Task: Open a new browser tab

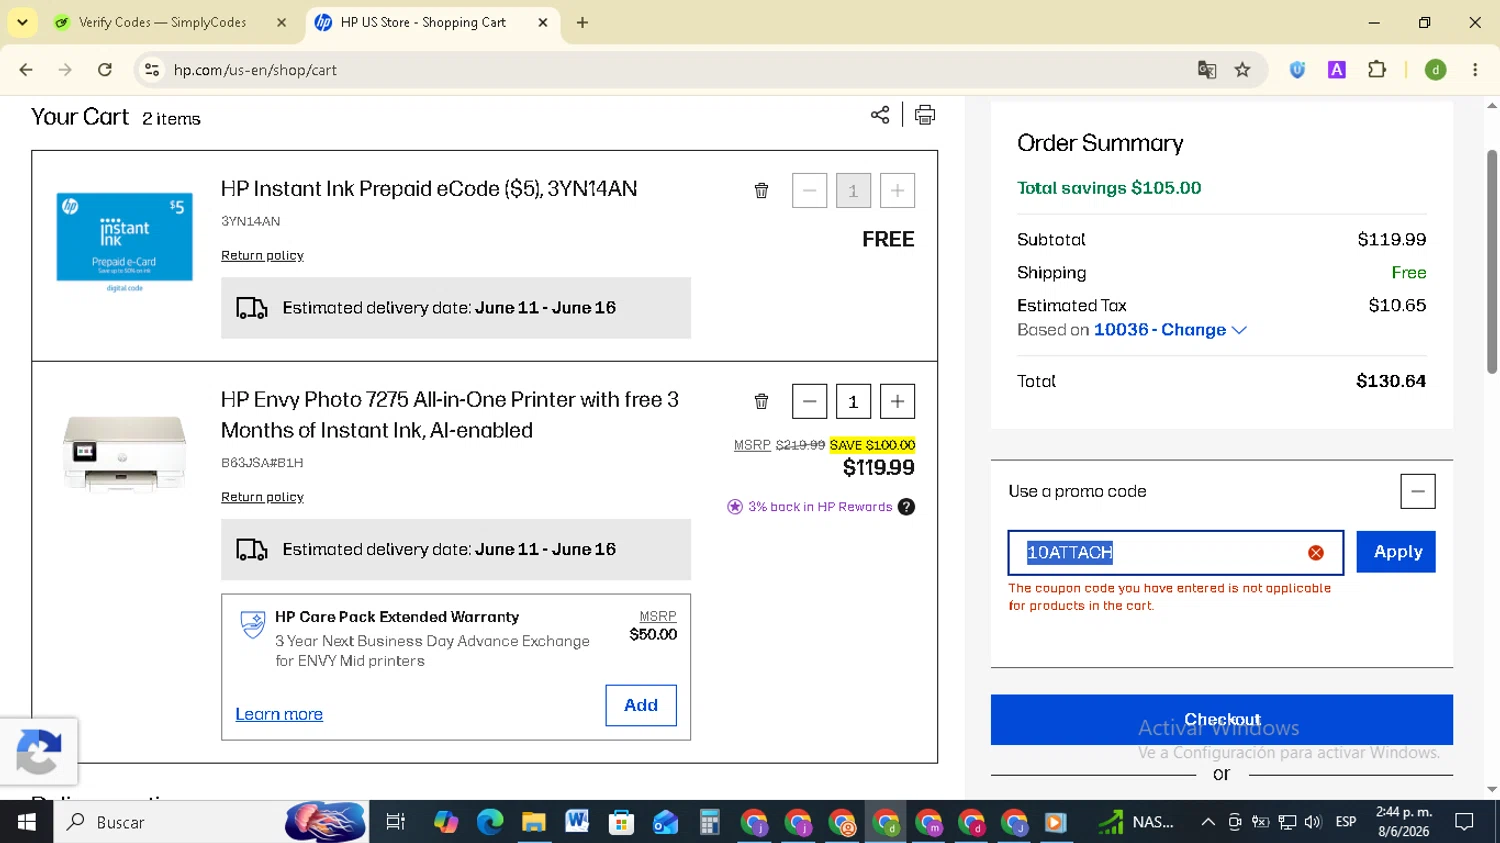Action: tap(582, 22)
